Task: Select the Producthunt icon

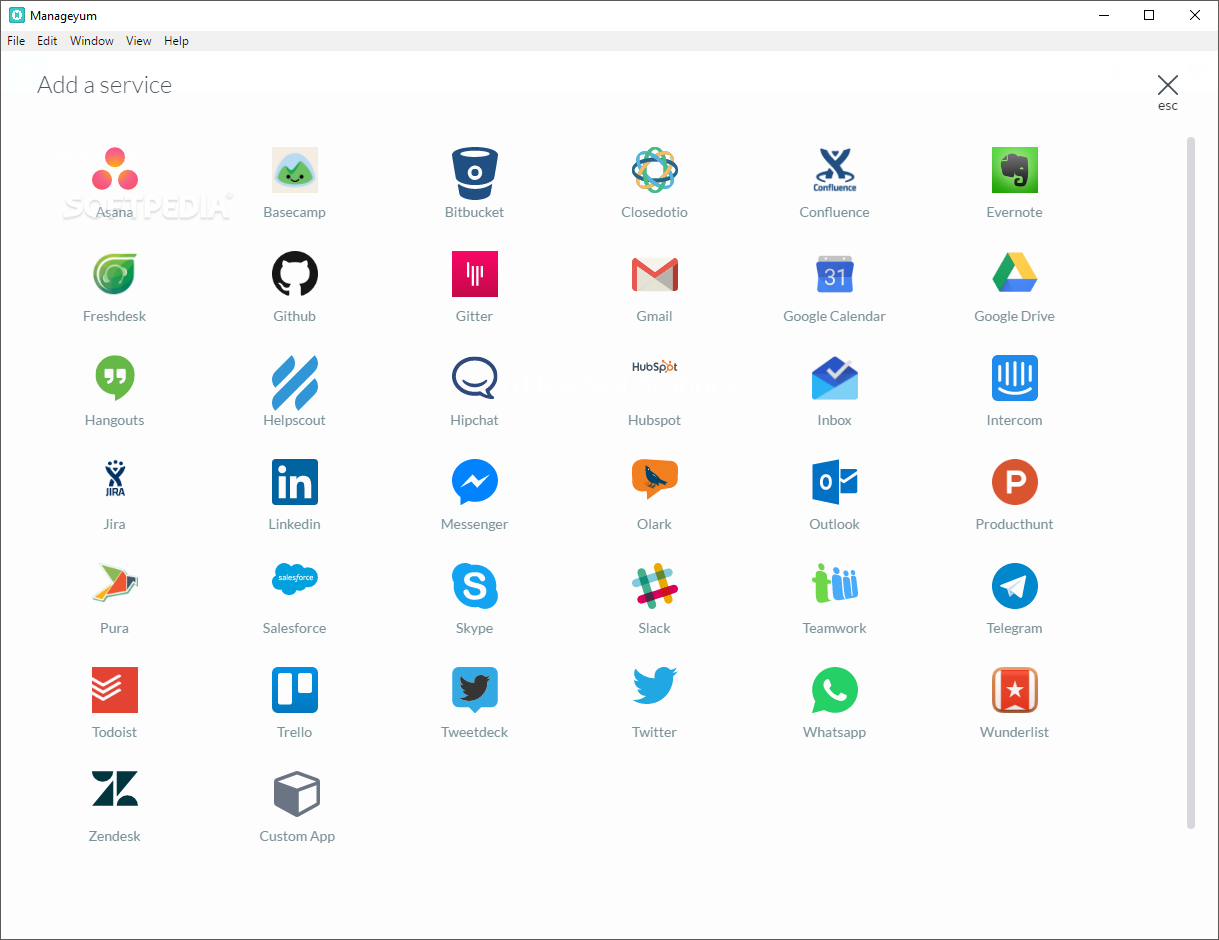Action: pos(1015,482)
